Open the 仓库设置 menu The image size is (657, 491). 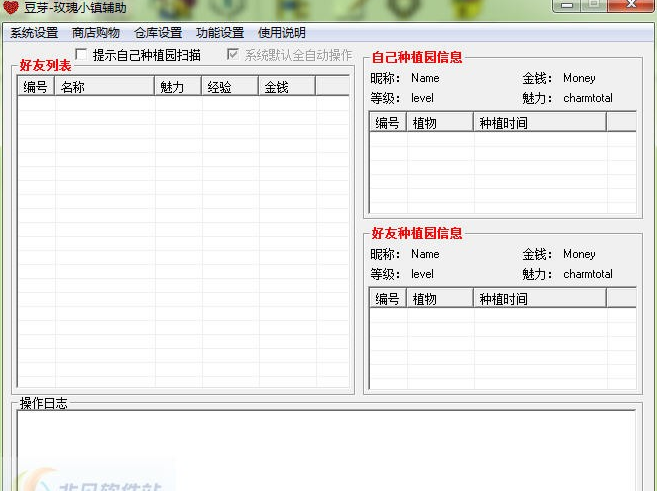coord(158,33)
